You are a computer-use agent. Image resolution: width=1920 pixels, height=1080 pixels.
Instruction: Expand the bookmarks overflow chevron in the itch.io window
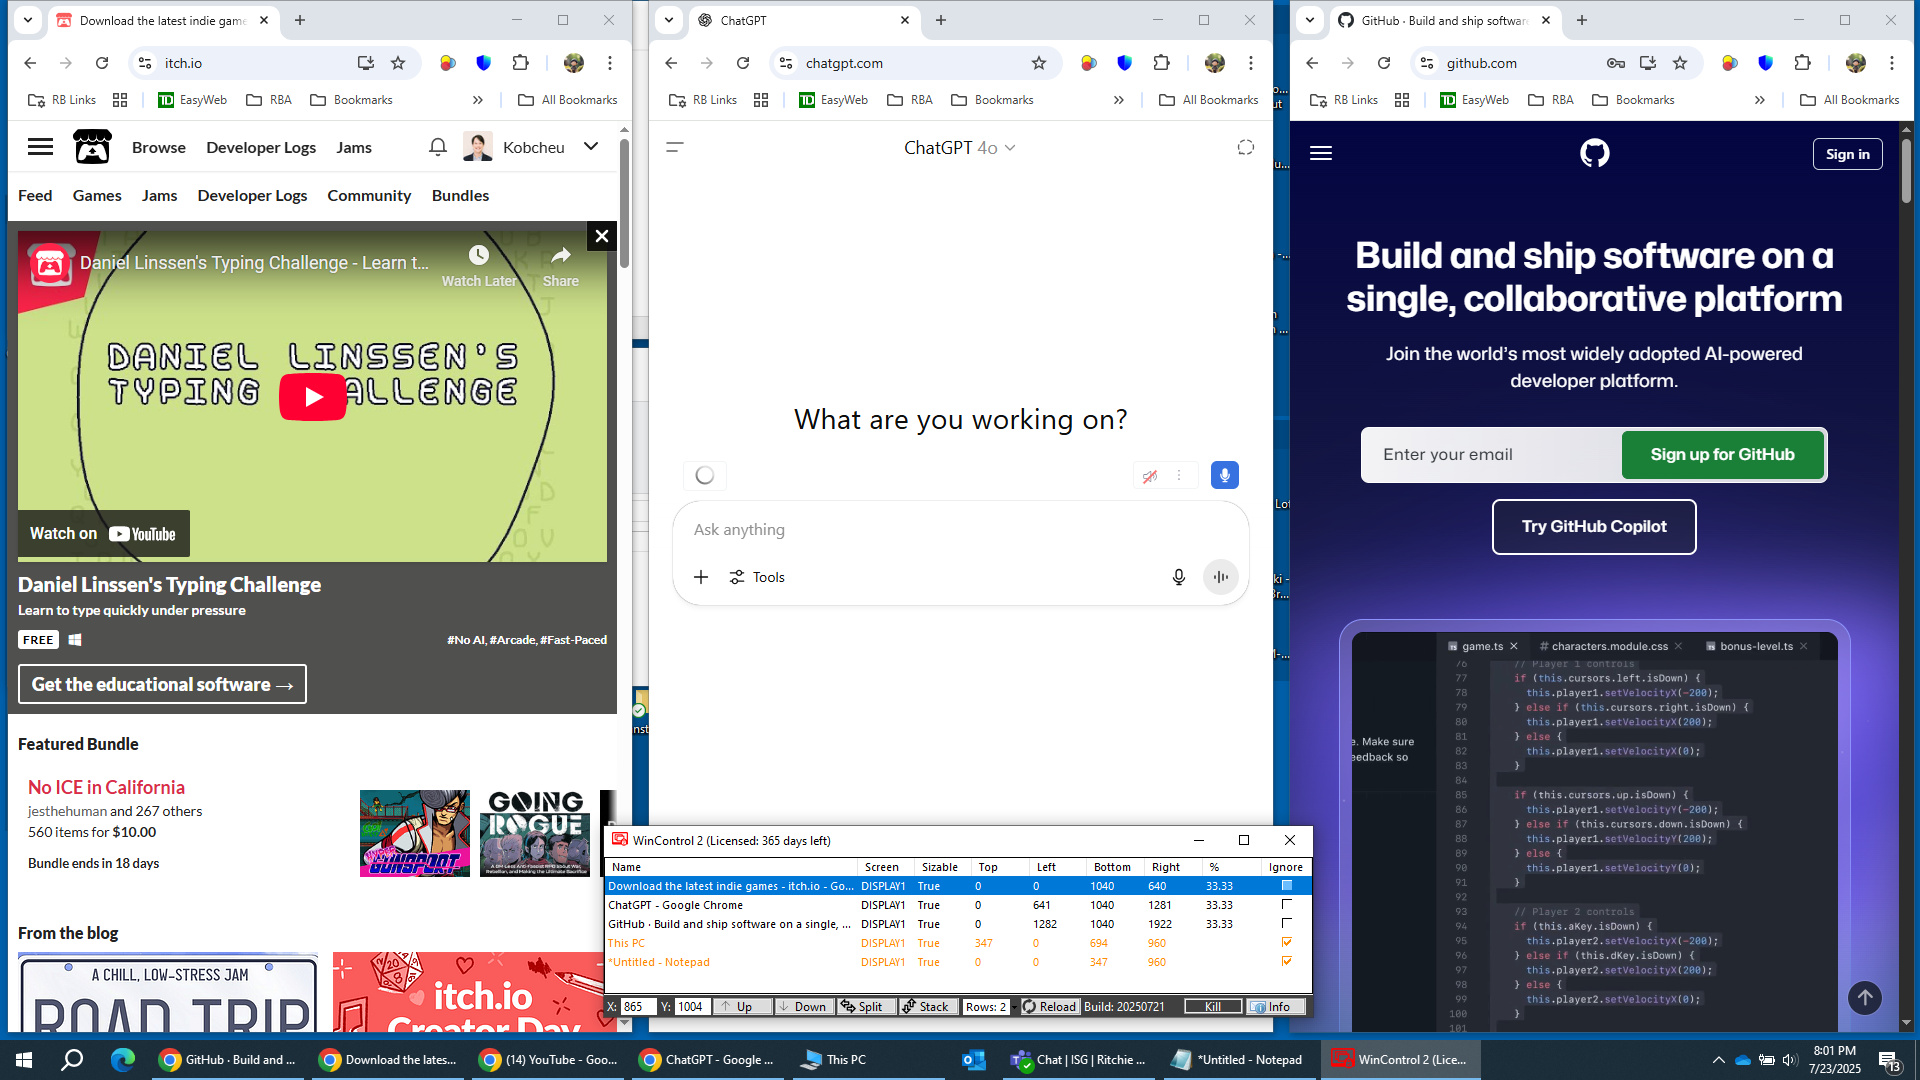point(478,100)
